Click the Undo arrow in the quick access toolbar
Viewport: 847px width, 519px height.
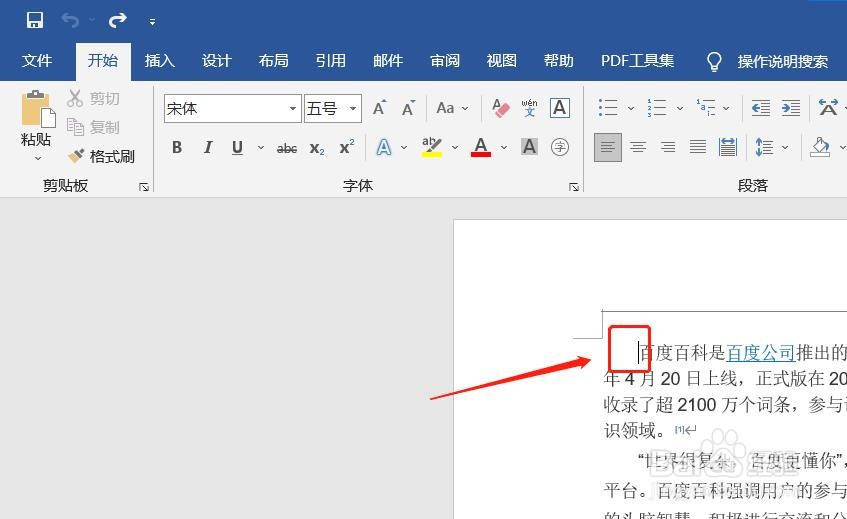click(x=70, y=21)
